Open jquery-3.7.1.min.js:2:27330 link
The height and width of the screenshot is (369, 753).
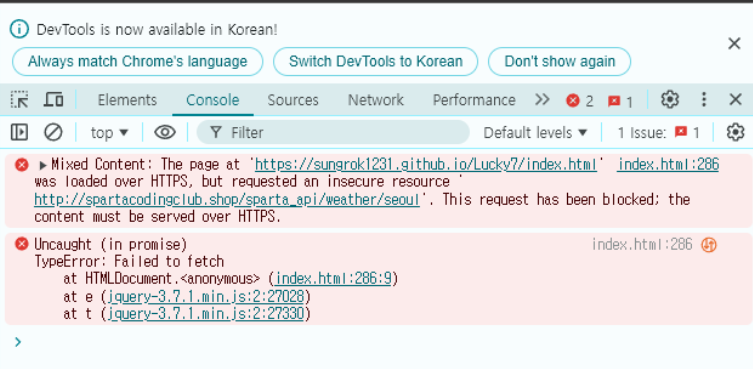(x=206, y=314)
